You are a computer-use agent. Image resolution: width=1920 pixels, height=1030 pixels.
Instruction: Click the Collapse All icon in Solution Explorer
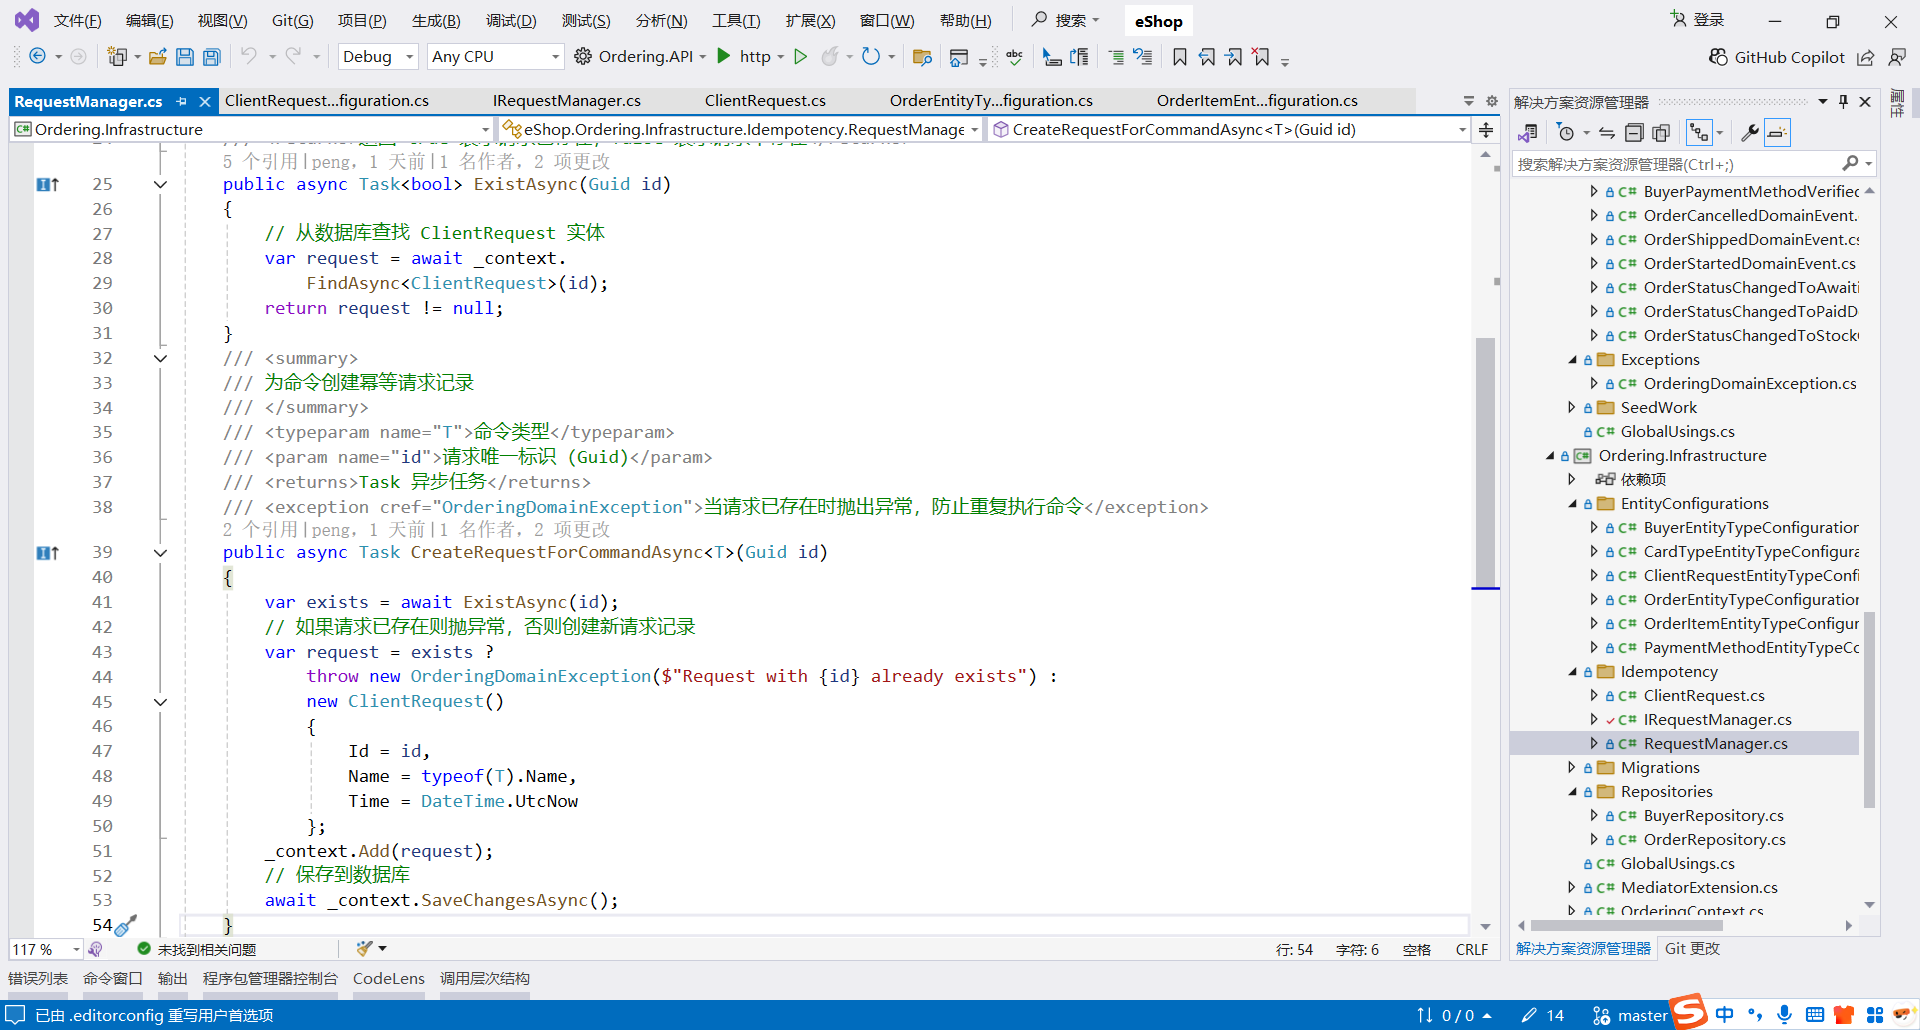pos(1634,132)
